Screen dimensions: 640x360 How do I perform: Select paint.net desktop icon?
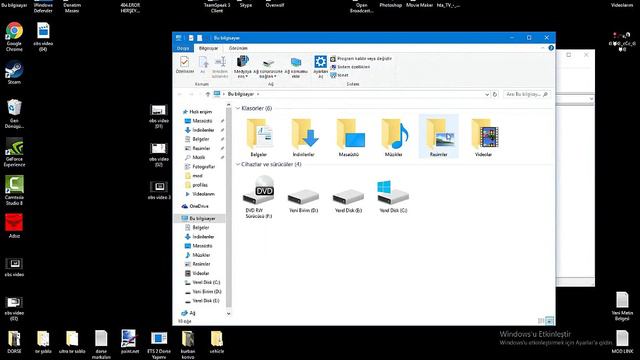(130, 342)
